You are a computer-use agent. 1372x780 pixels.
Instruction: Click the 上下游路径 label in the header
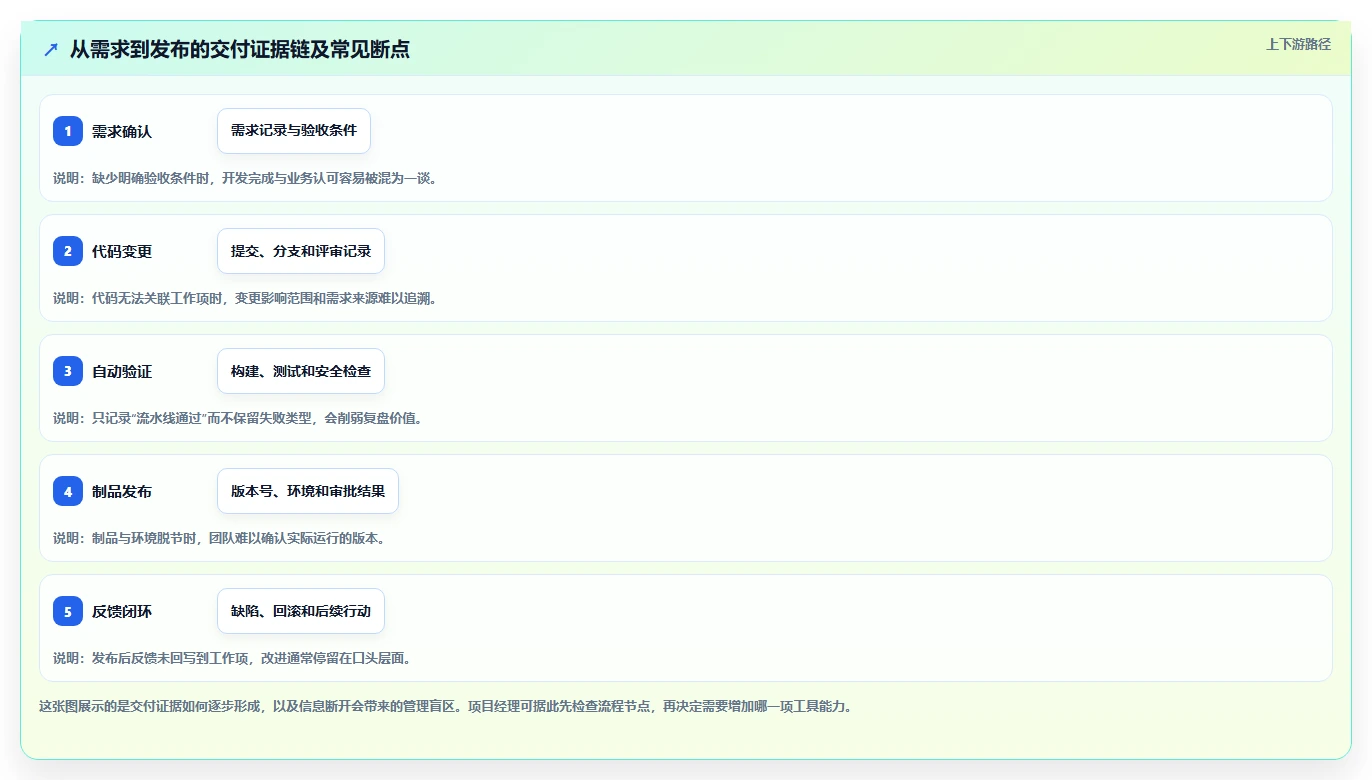coord(1298,44)
